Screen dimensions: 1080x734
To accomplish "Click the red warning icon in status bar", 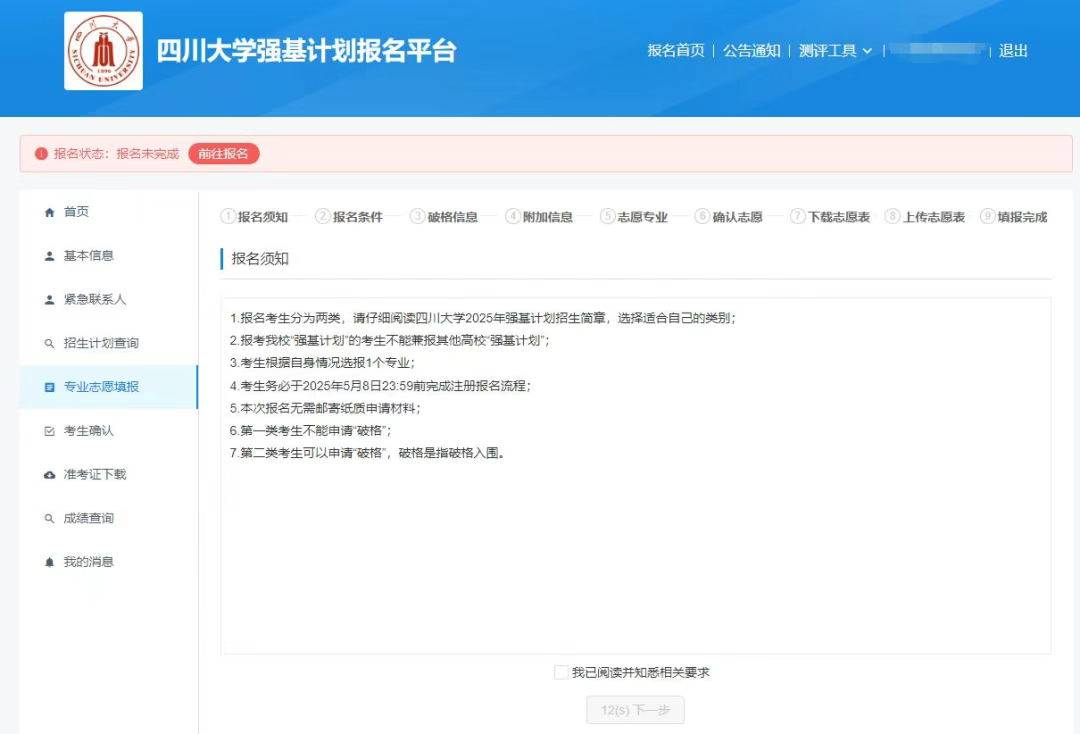I will (41, 154).
